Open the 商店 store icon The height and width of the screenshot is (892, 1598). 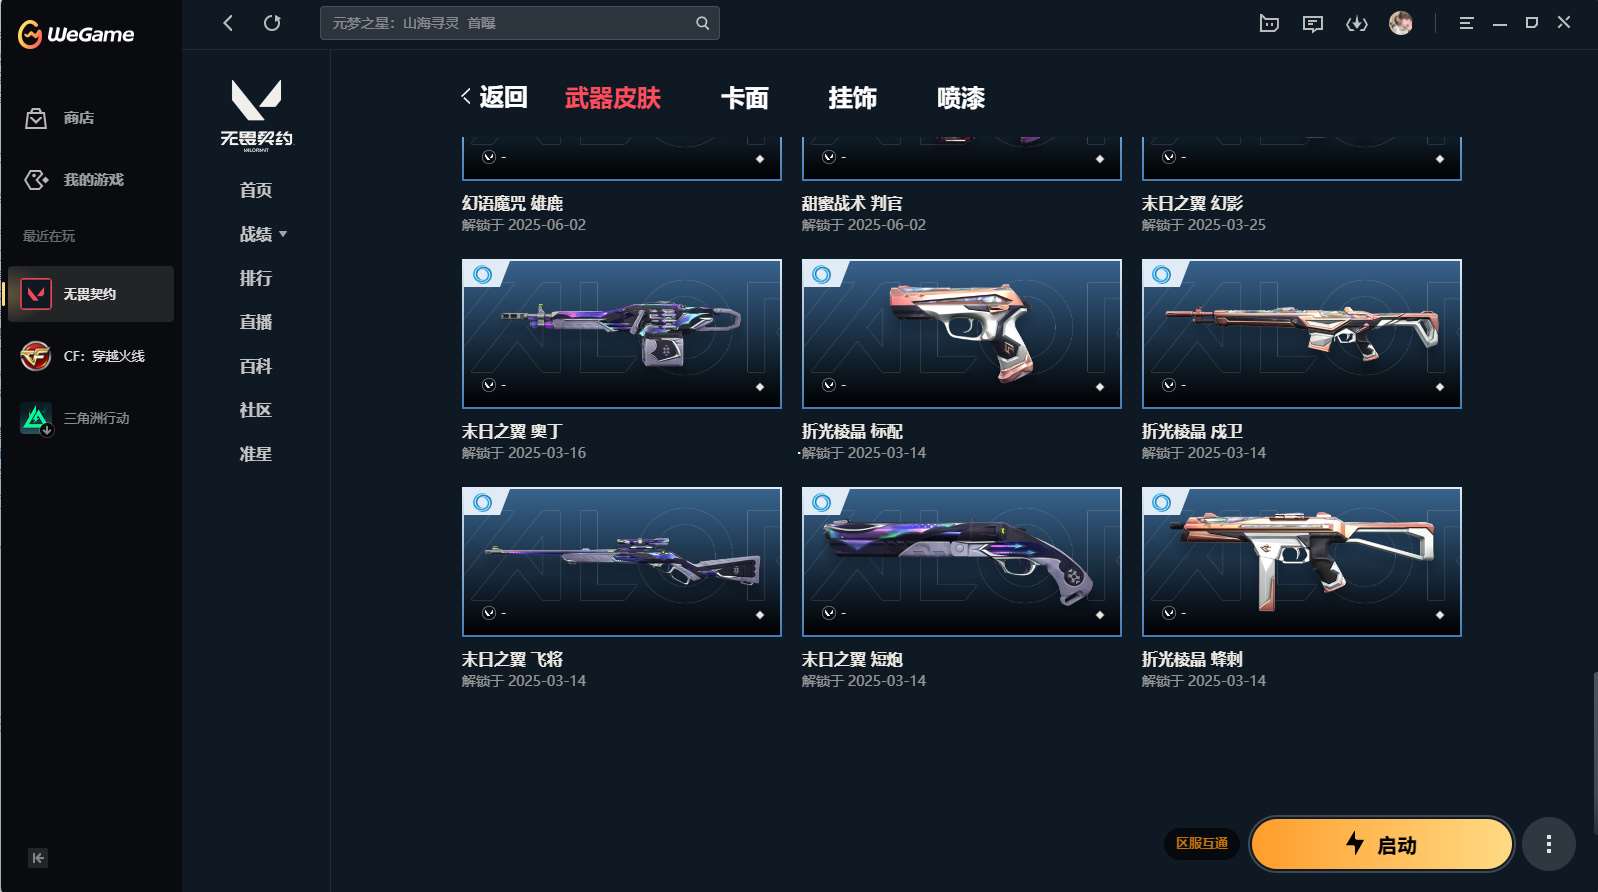click(36, 118)
